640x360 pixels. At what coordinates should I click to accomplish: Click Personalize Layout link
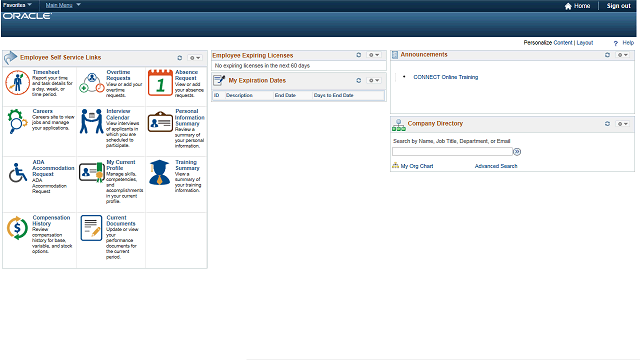[585, 42]
